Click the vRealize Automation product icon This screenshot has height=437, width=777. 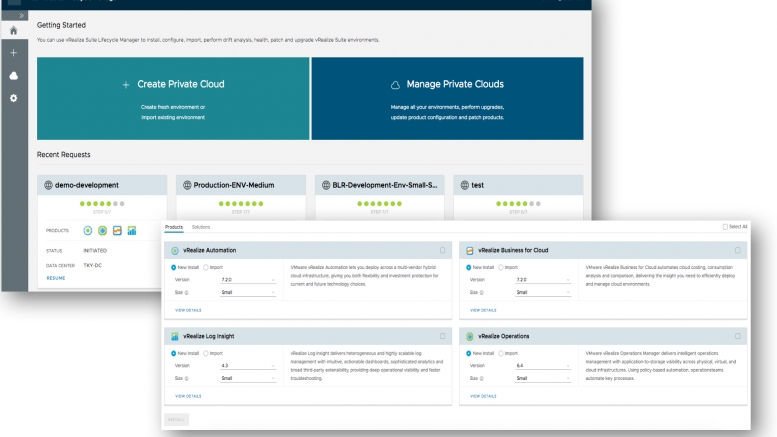(x=175, y=251)
